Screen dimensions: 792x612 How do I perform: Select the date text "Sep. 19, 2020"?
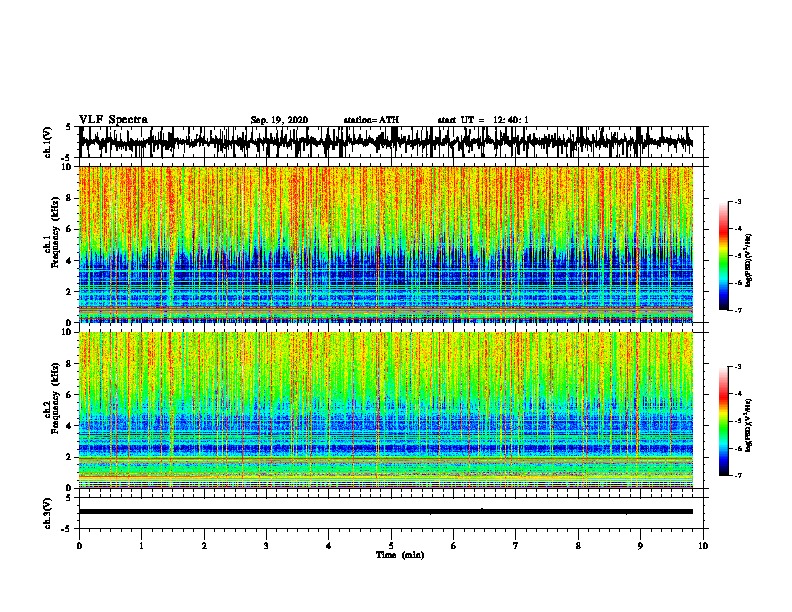[279, 120]
